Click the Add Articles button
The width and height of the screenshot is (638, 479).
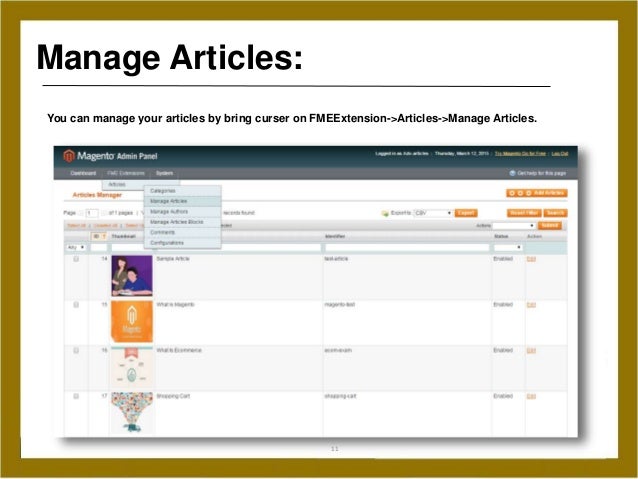pyautogui.click(x=537, y=193)
